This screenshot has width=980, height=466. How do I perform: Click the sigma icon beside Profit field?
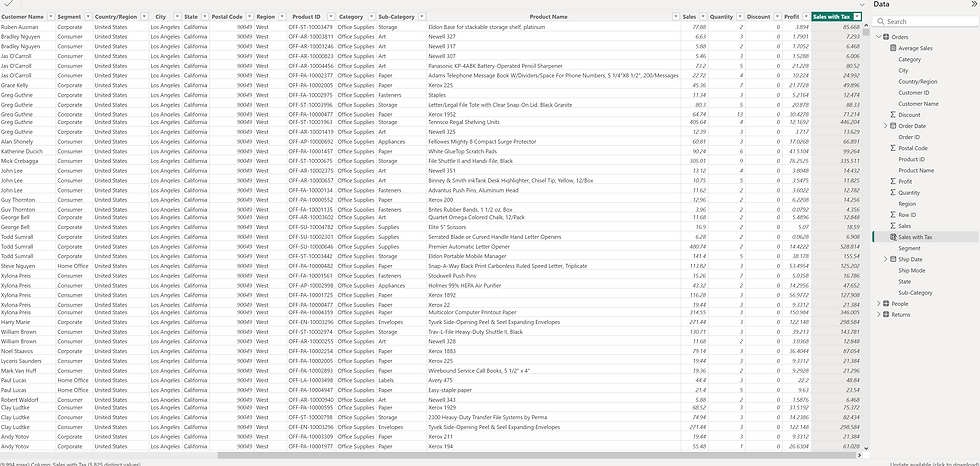tap(893, 182)
